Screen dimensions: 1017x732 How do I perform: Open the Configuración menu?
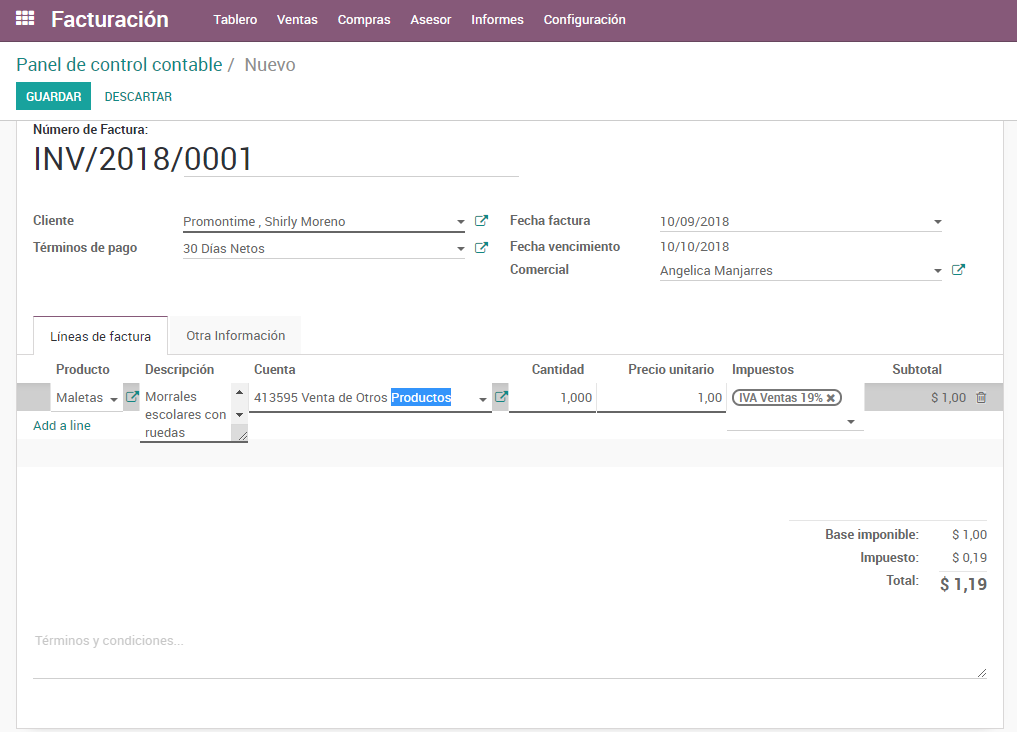584,19
